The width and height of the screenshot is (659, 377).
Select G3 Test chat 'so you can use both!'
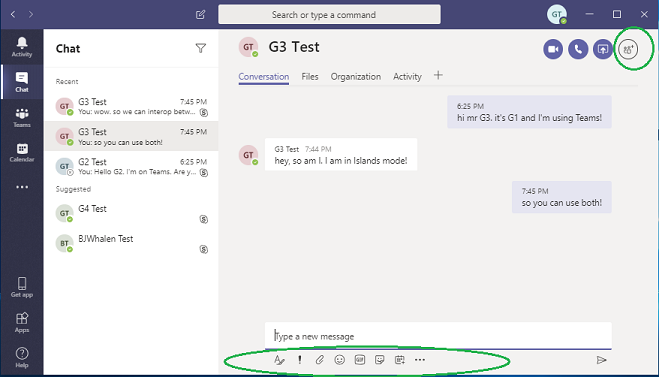click(x=131, y=136)
